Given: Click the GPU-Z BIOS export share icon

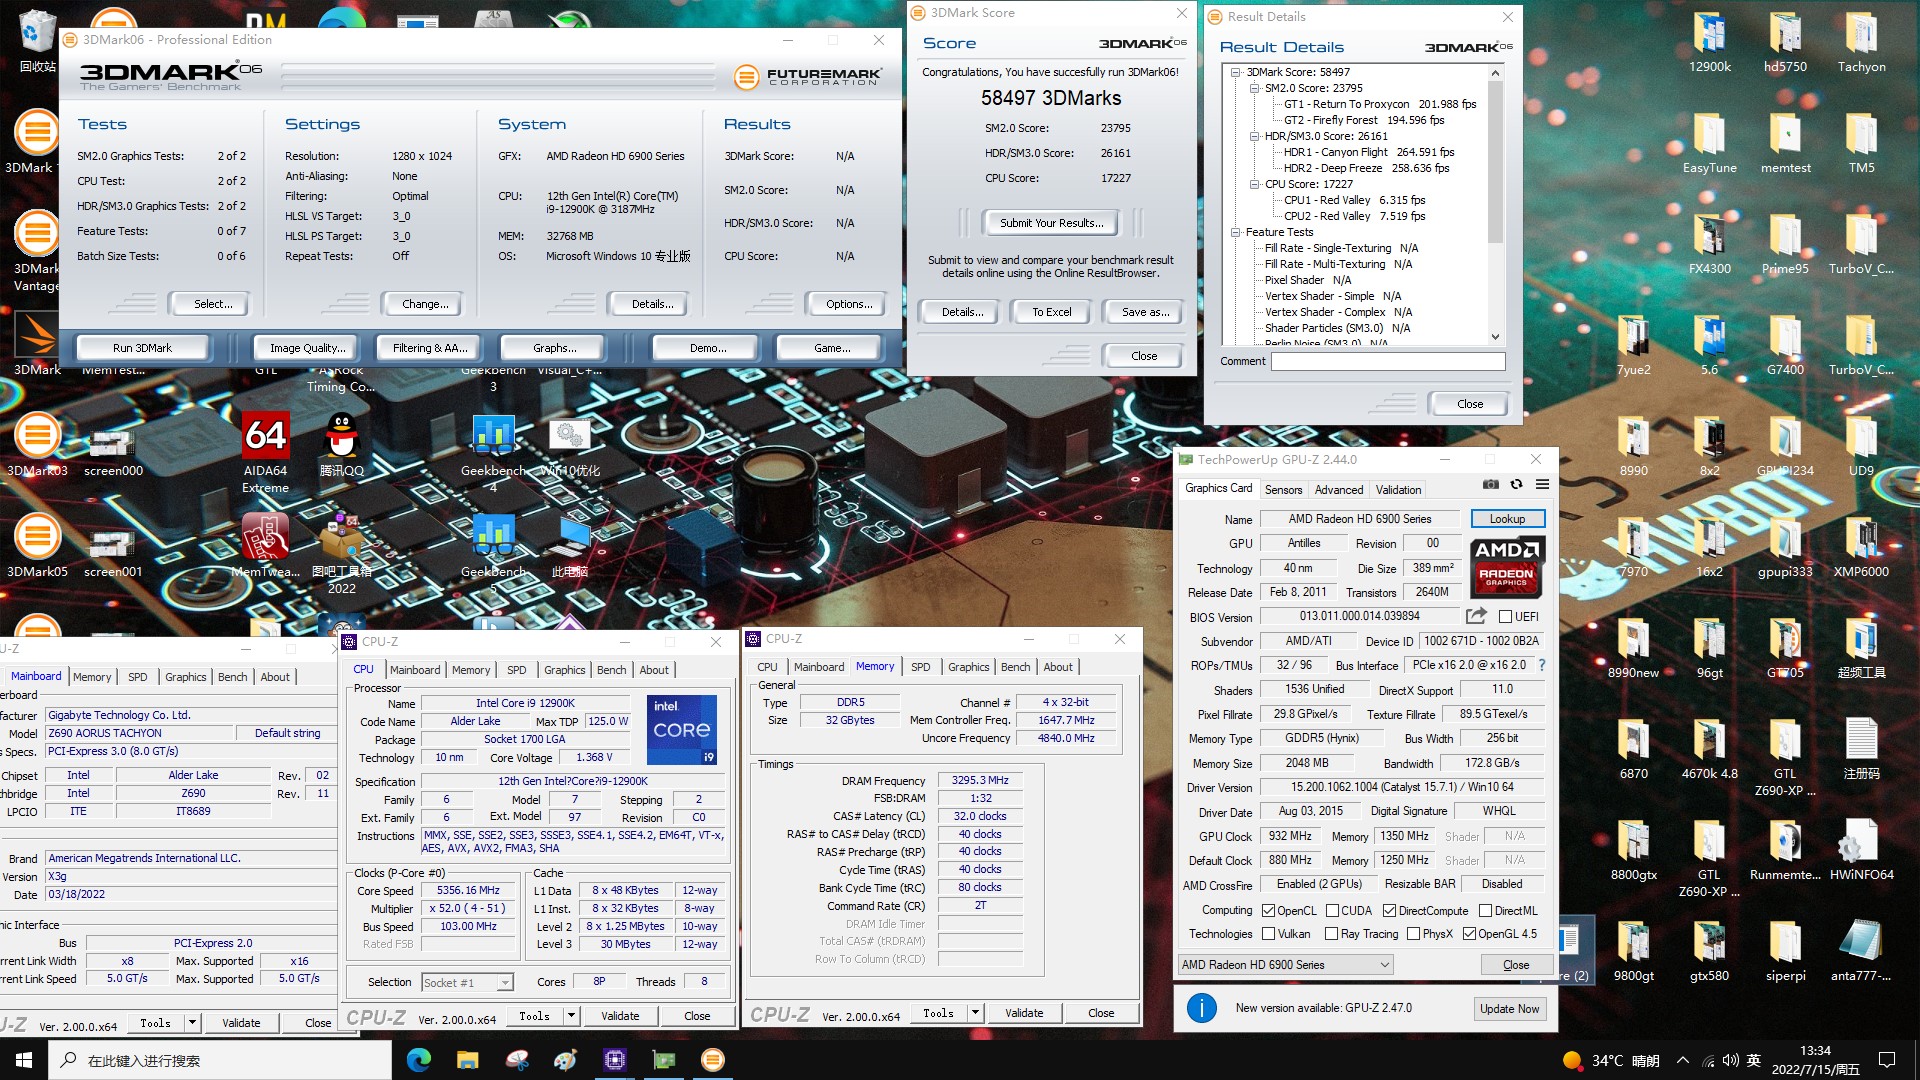Looking at the screenshot, I should tap(1476, 616).
